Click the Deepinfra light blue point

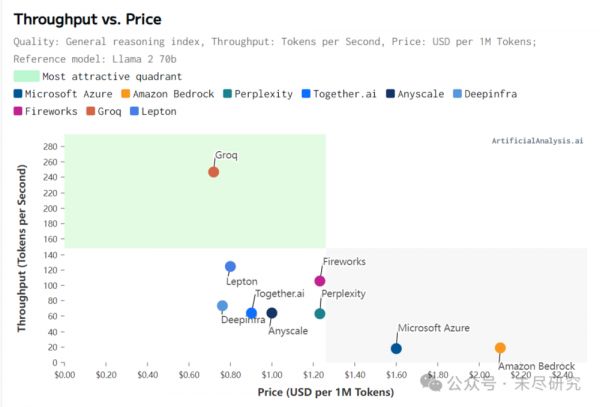tap(222, 306)
